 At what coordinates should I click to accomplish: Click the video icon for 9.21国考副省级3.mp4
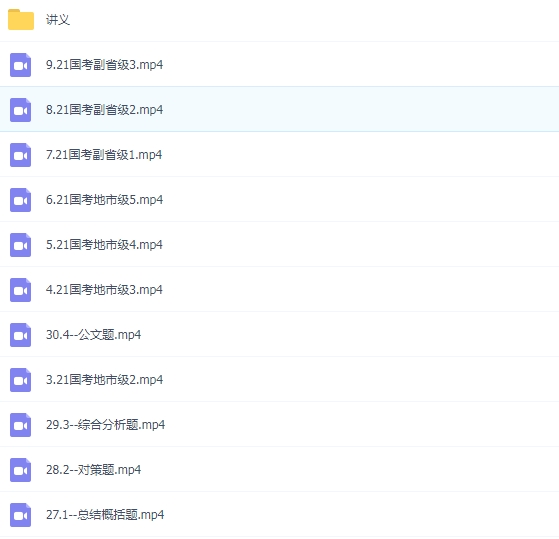coord(20,65)
